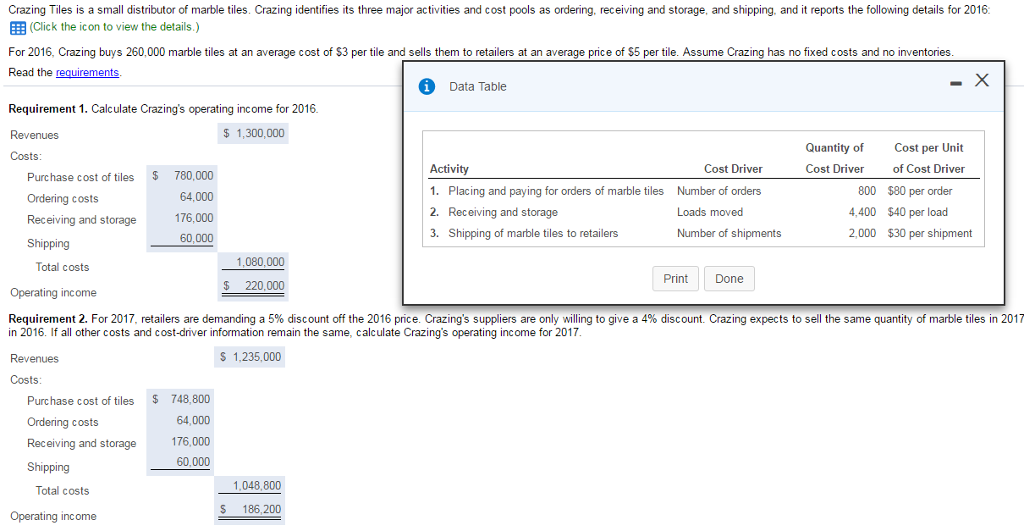Select 2016 Revenues field $1,300,000

pyautogui.click(x=253, y=133)
